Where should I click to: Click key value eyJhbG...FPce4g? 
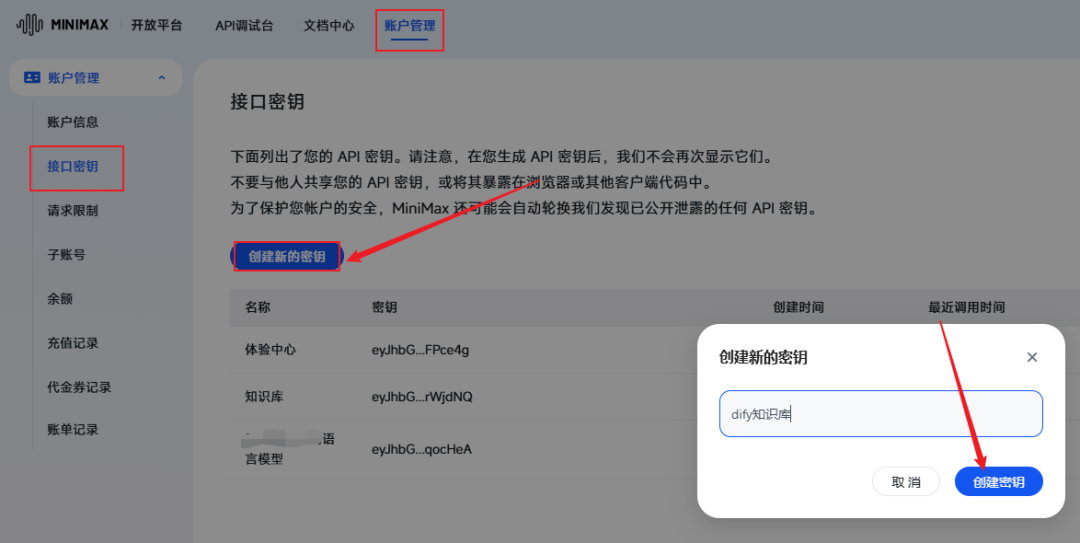tap(420, 350)
